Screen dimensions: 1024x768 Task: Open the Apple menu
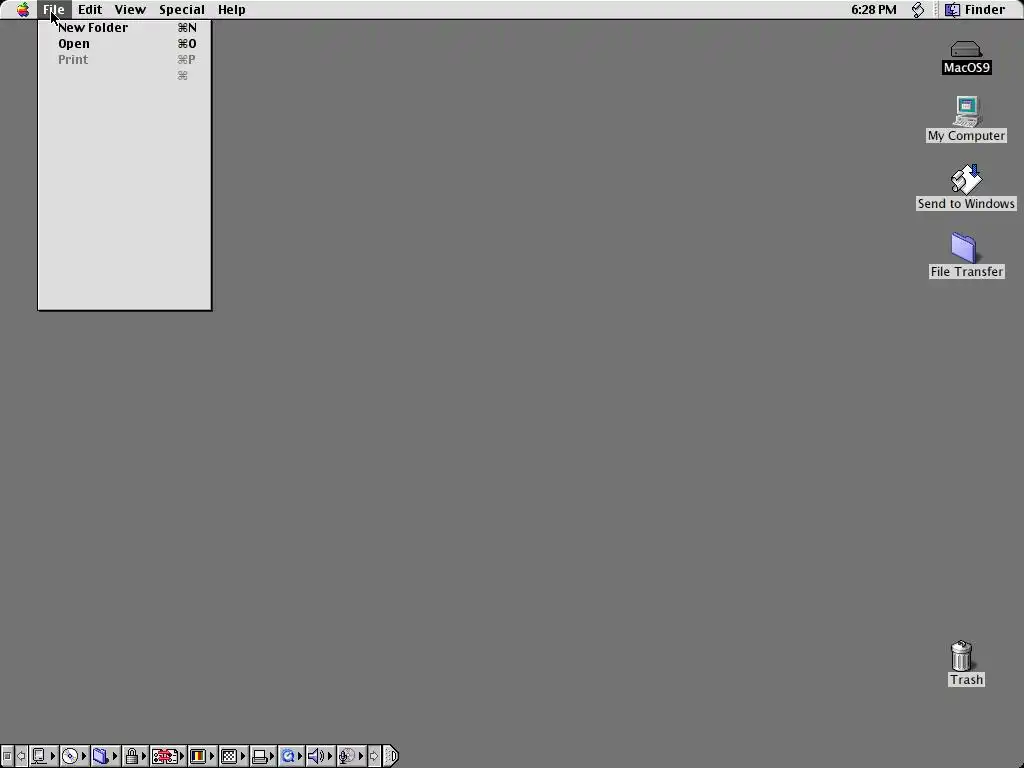(23, 10)
